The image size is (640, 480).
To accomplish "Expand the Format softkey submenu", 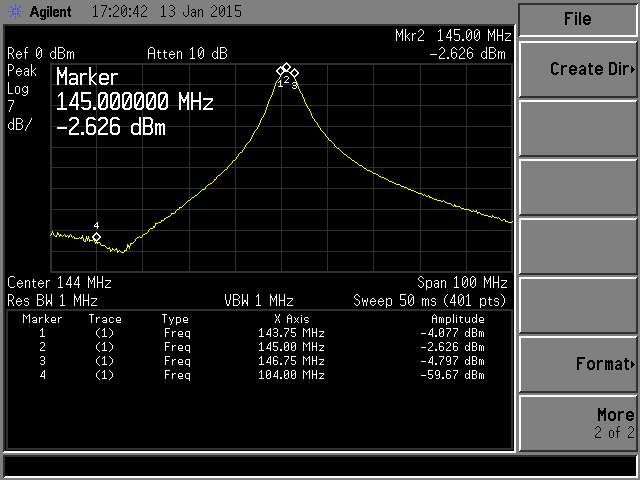I will click(x=578, y=364).
